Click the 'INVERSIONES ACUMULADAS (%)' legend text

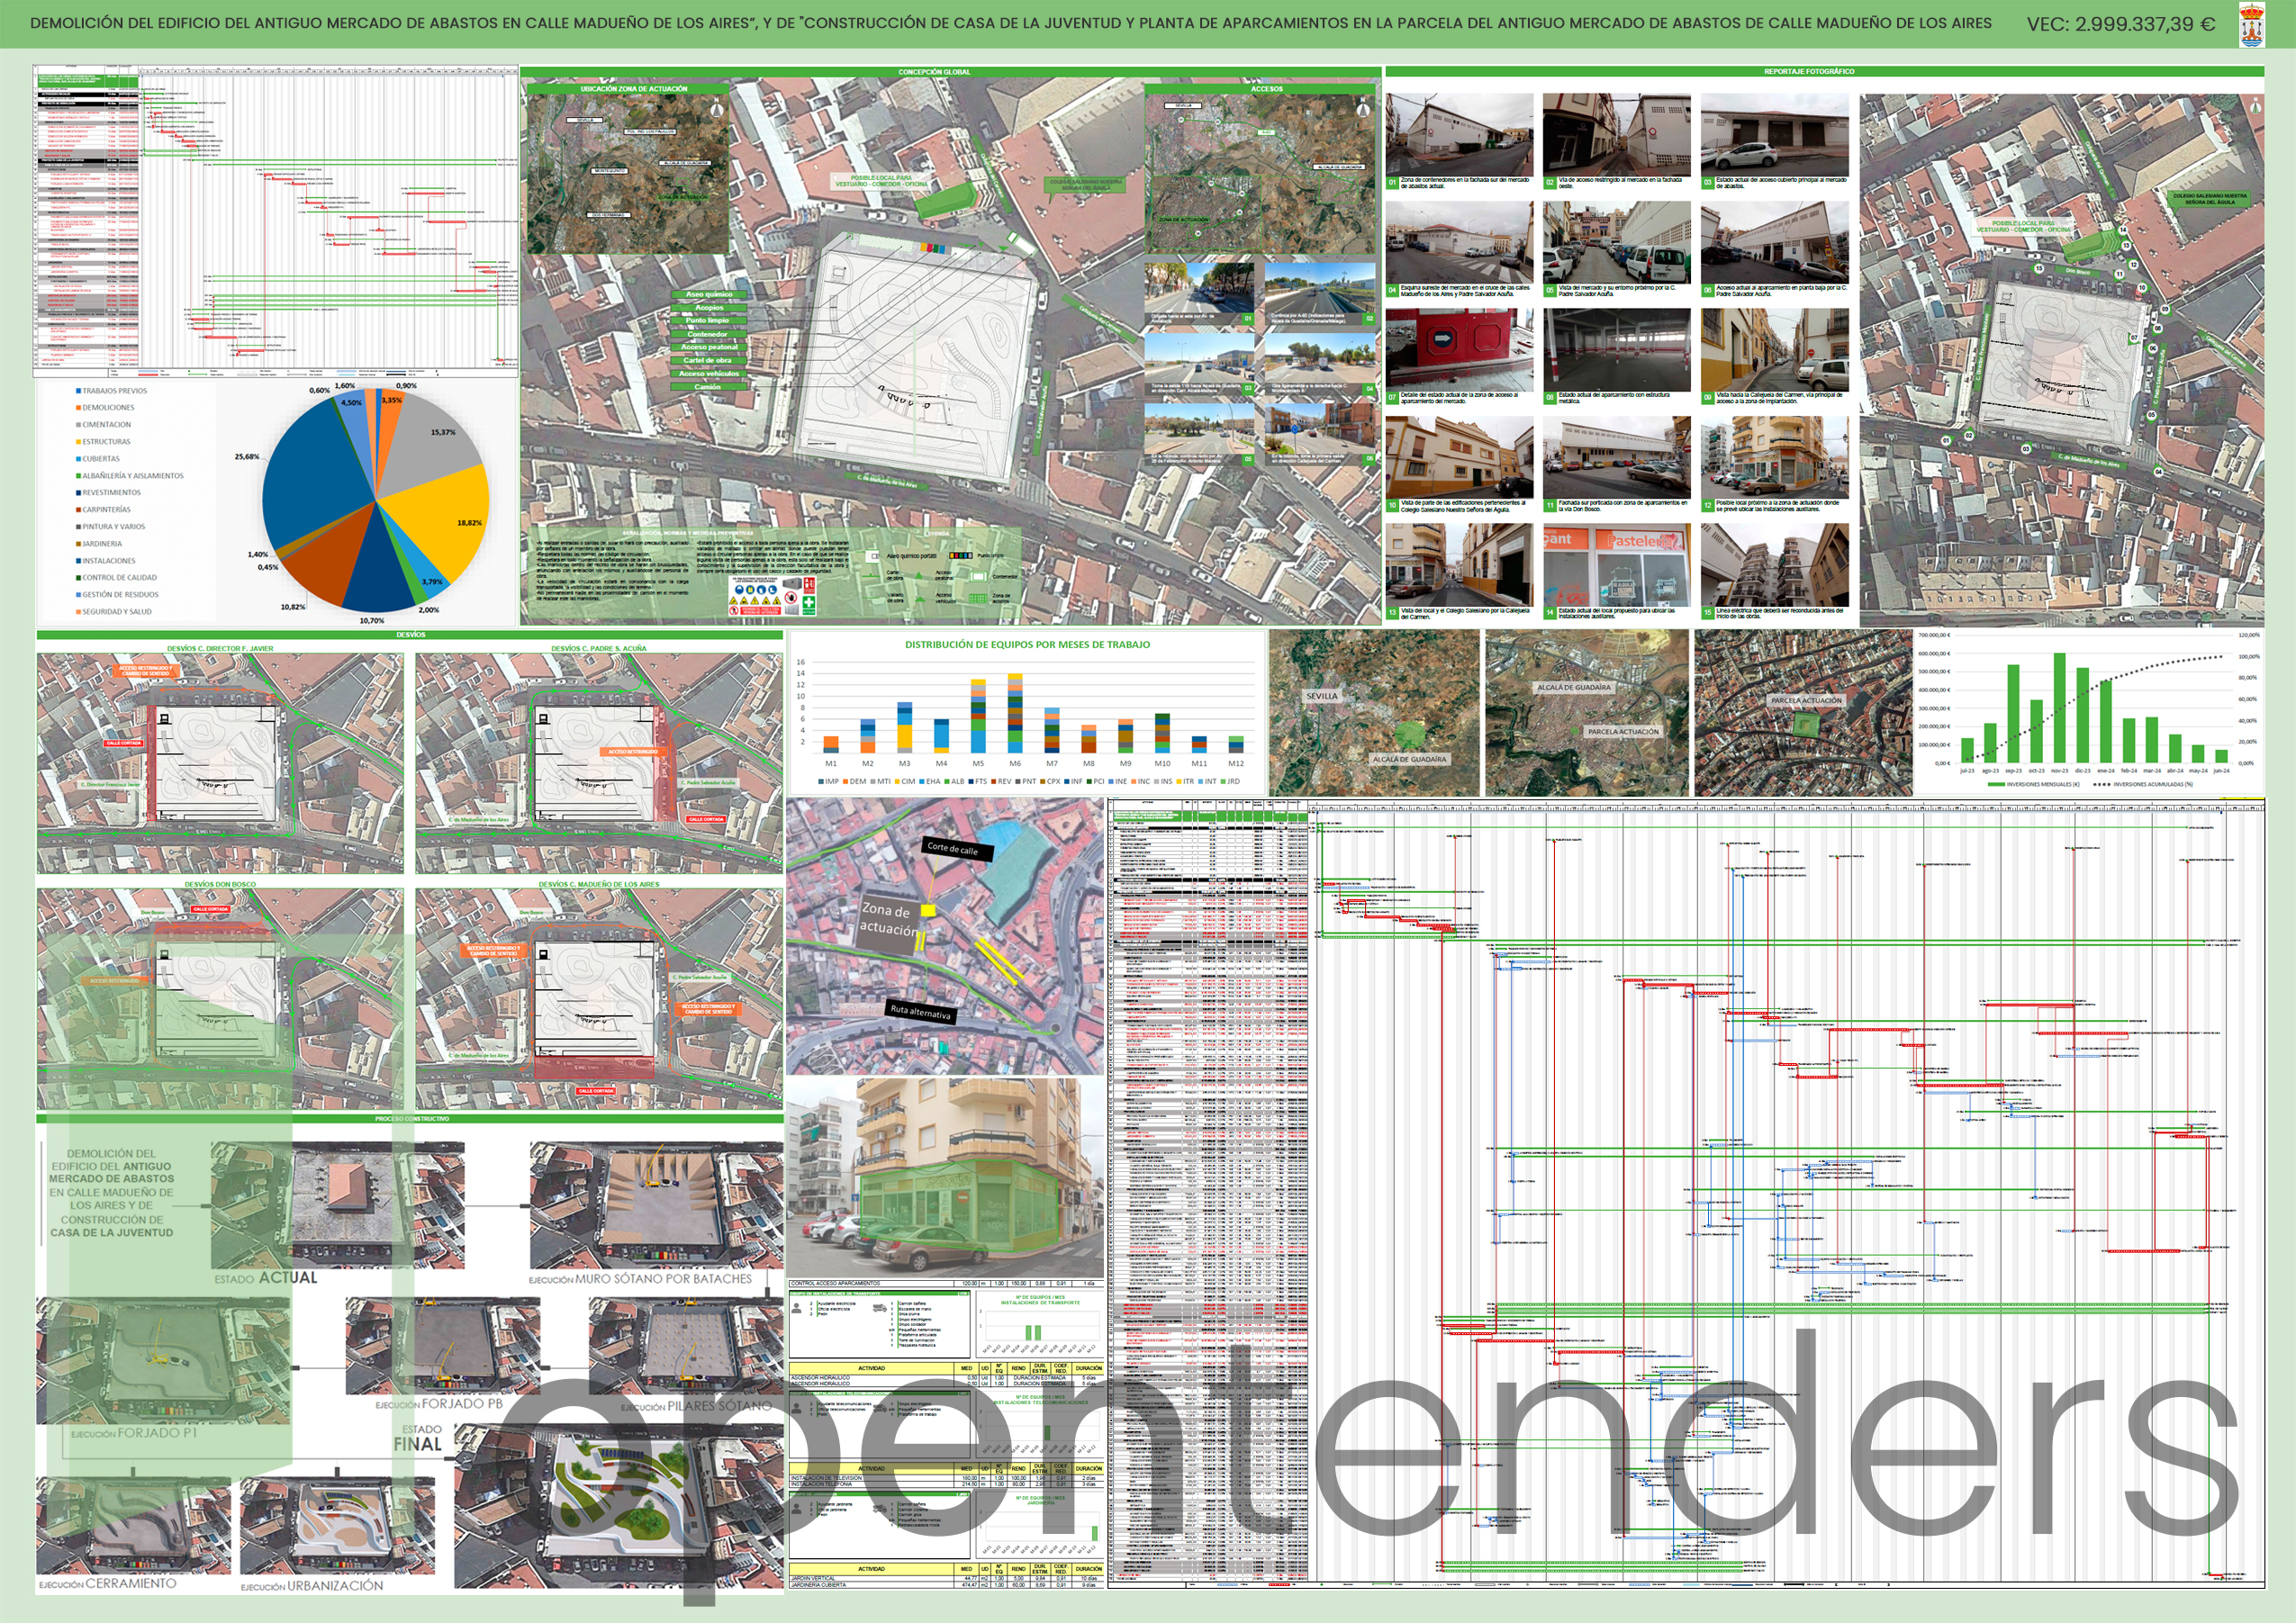coord(2153,785)
